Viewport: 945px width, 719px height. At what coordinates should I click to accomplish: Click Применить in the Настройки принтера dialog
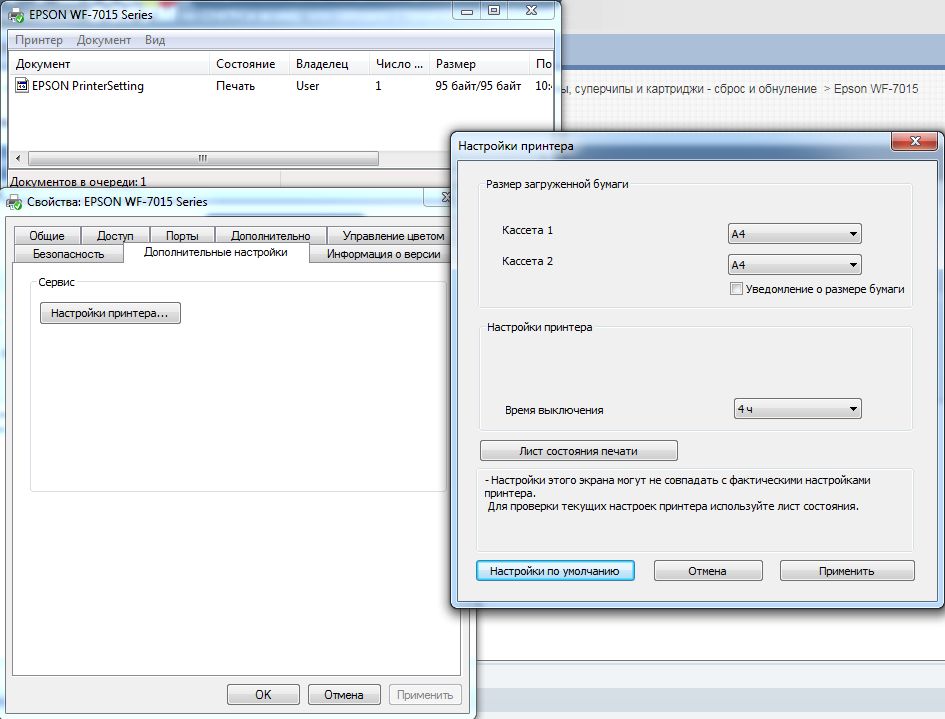tap(847, 571)
